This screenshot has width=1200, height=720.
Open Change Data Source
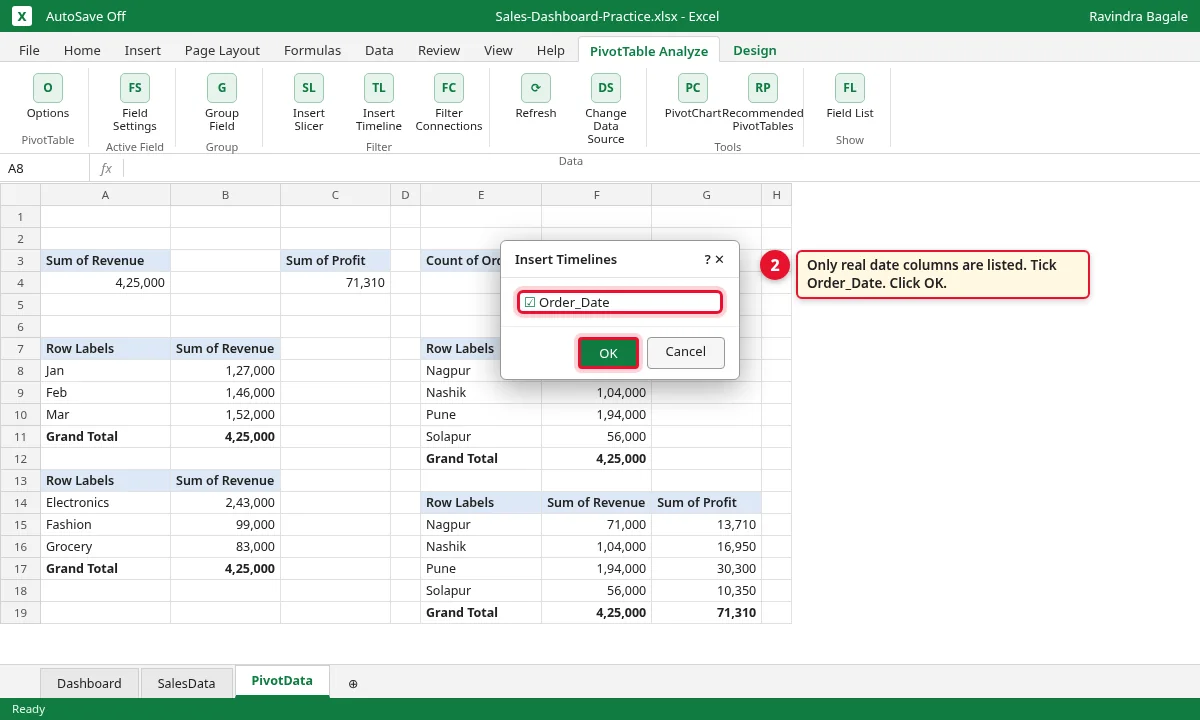click(x=606, y=110)
